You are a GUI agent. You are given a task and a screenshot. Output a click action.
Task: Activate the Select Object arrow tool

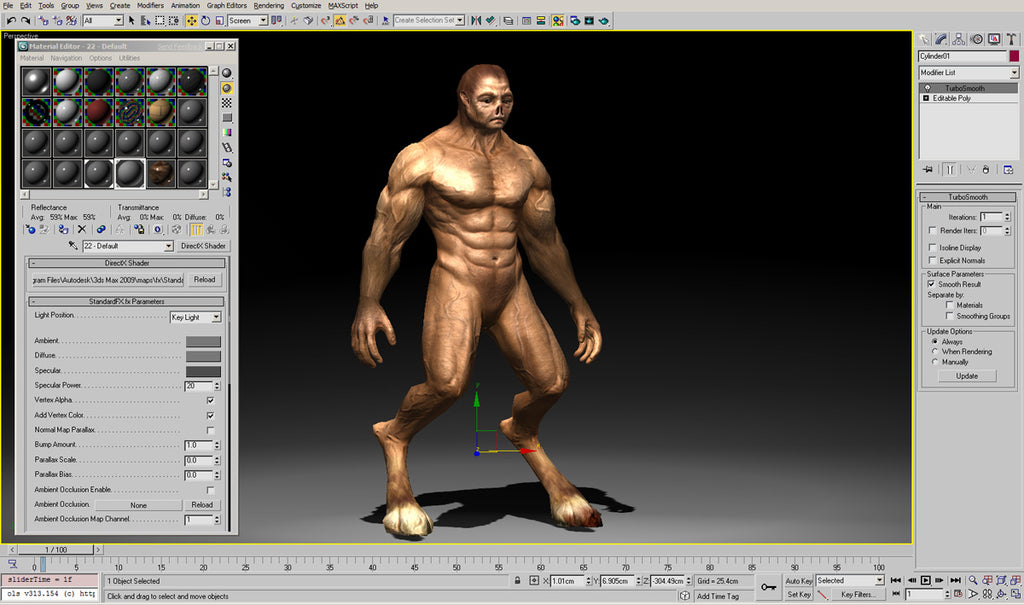pos(130,20)
